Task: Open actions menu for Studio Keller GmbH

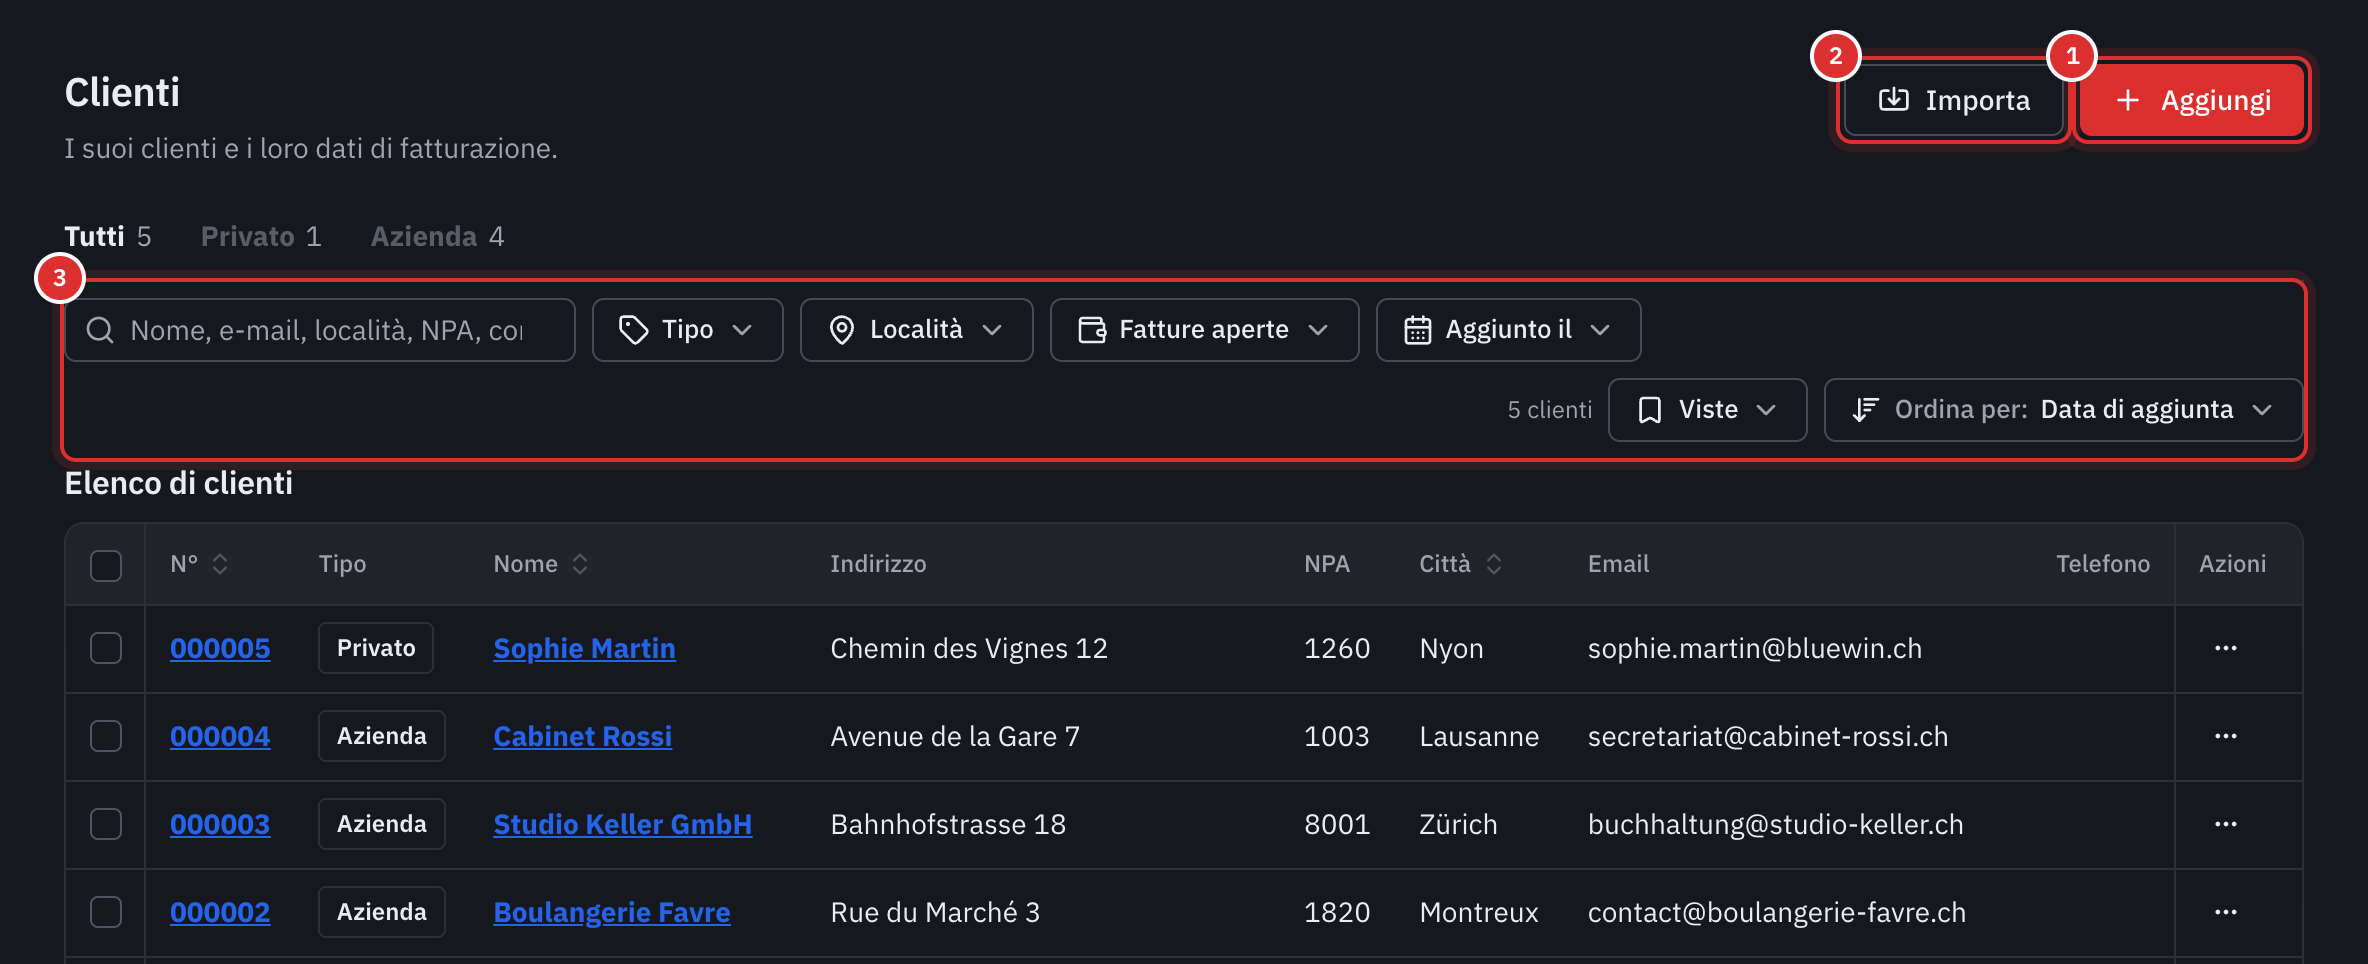Action: pos(2226,824)
